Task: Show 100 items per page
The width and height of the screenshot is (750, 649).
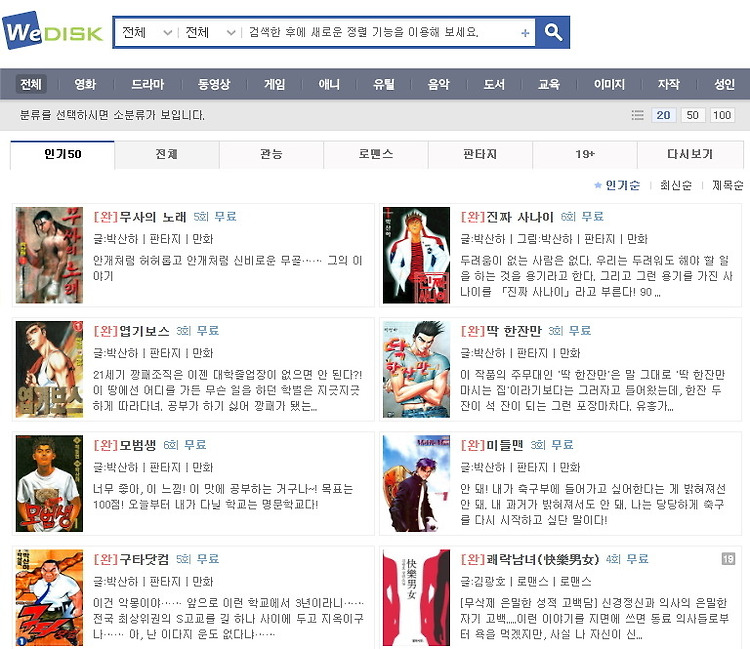Action: [x=722, y=115]
